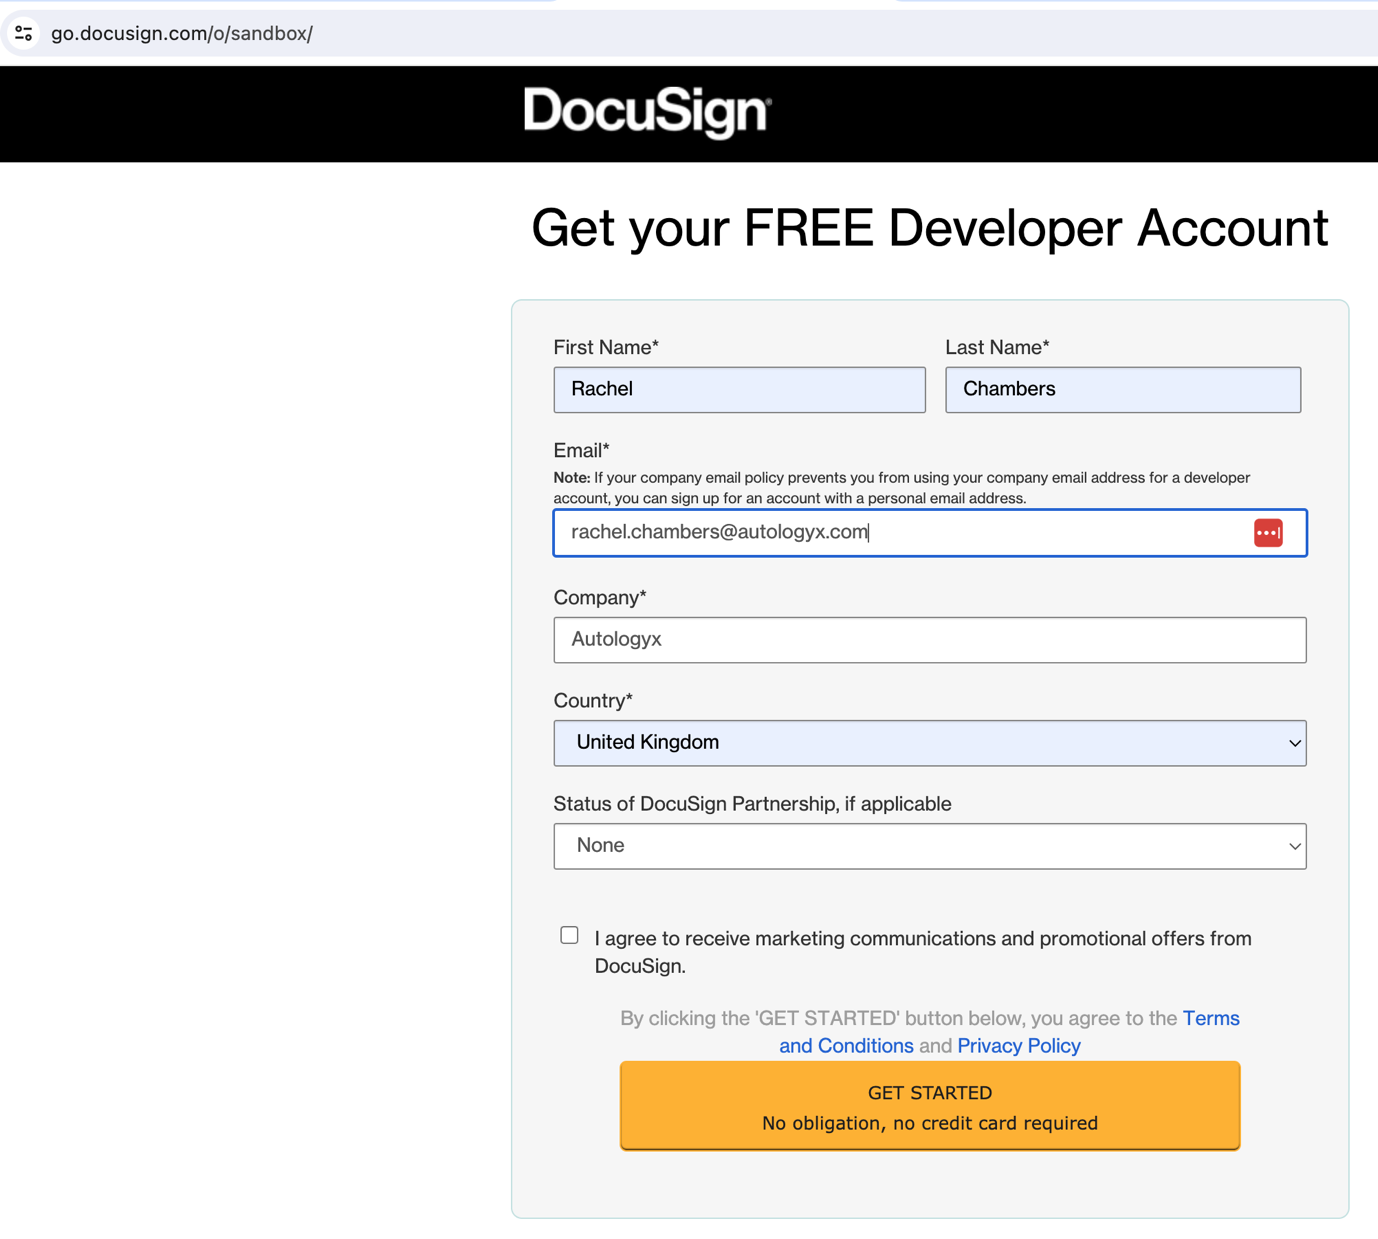Click the browser URL go.docusign.com/o/sandbox/

click(182, 34)
